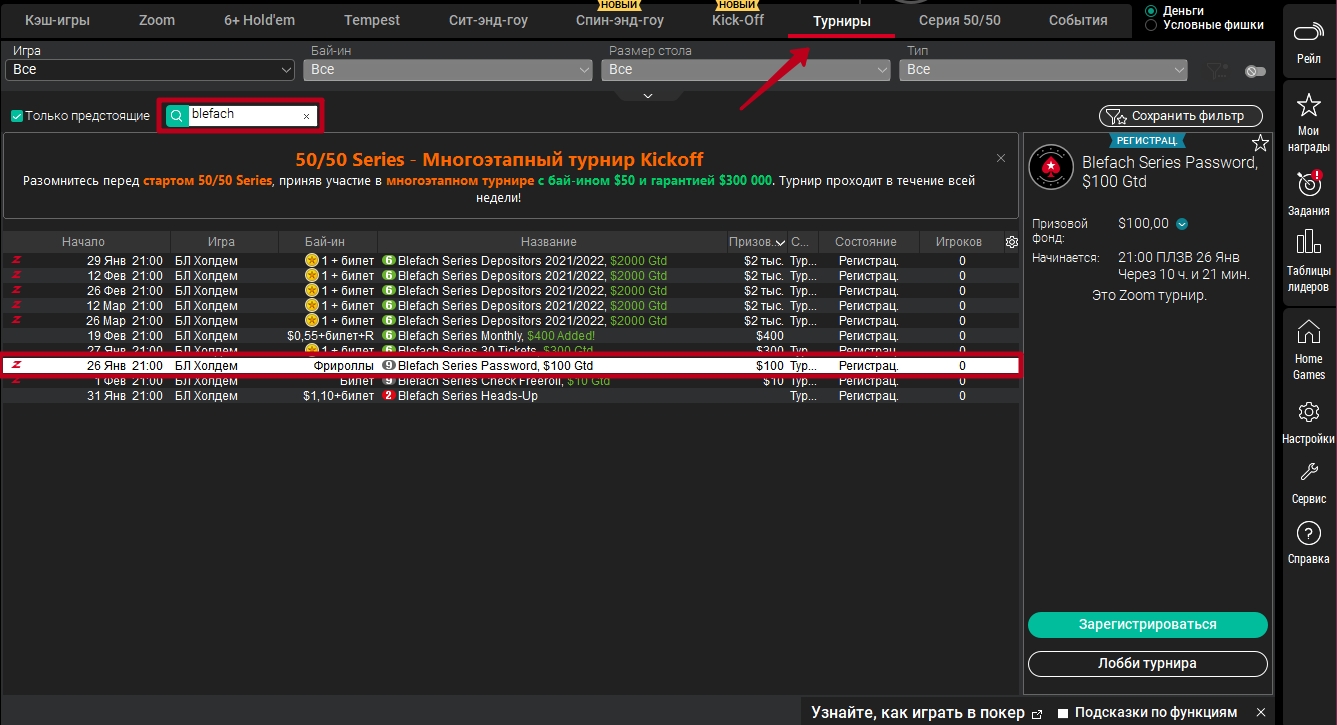Screen dimensions: 1337x725
Task: Clear the blefach search text
Action: (306, 116)
